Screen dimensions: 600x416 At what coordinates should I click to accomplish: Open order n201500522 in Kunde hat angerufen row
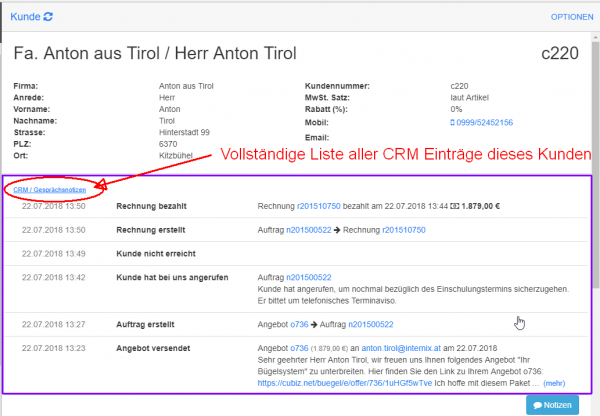[x=309, y=277]
